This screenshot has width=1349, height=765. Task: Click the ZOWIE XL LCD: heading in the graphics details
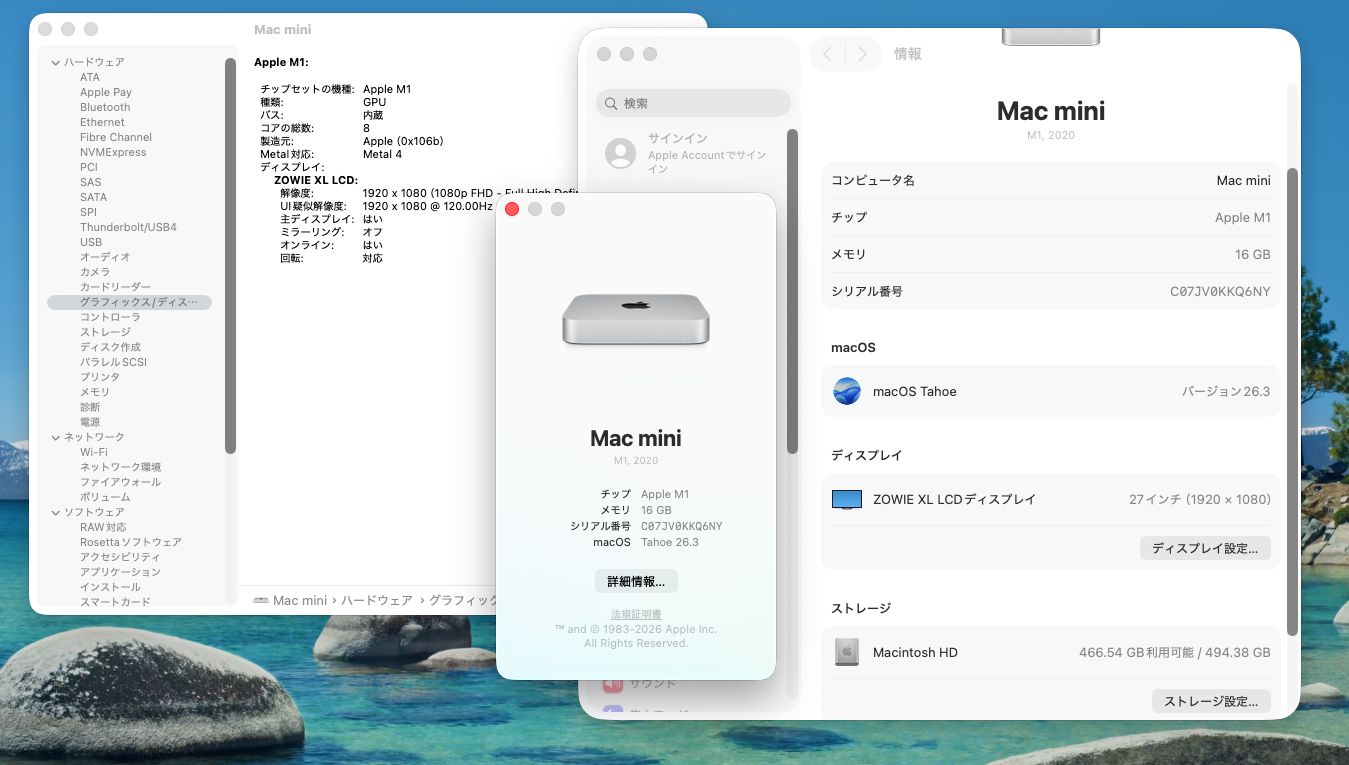pos(316,180)
